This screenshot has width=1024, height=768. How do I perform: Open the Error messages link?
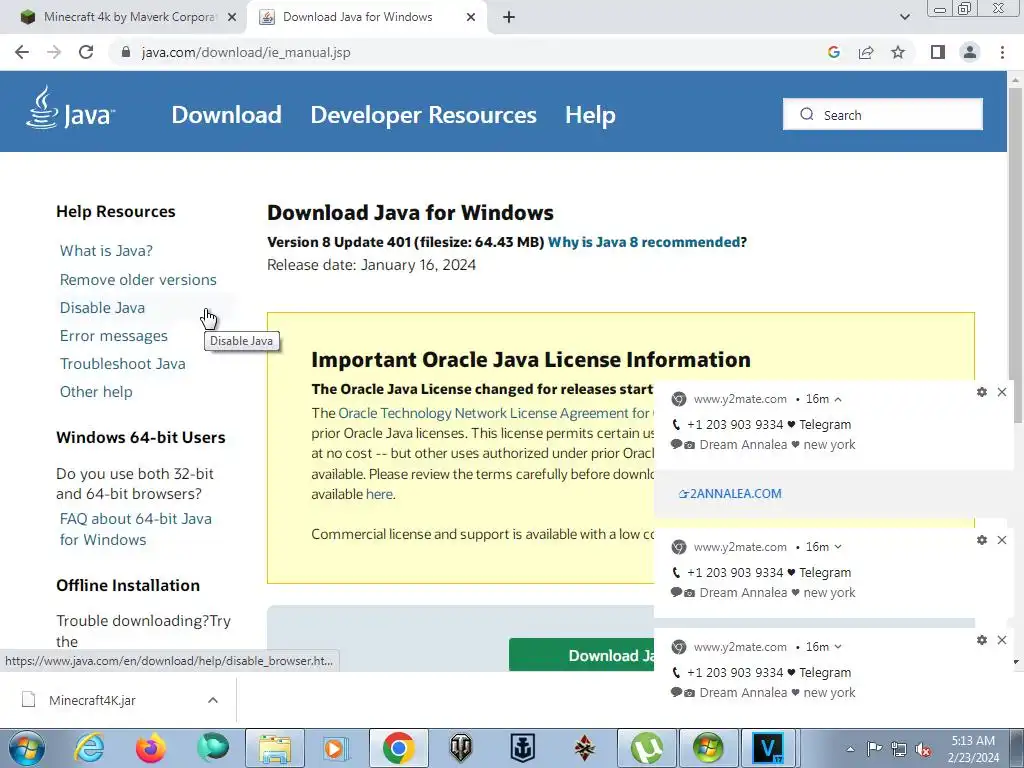click(x=114, y=336)
